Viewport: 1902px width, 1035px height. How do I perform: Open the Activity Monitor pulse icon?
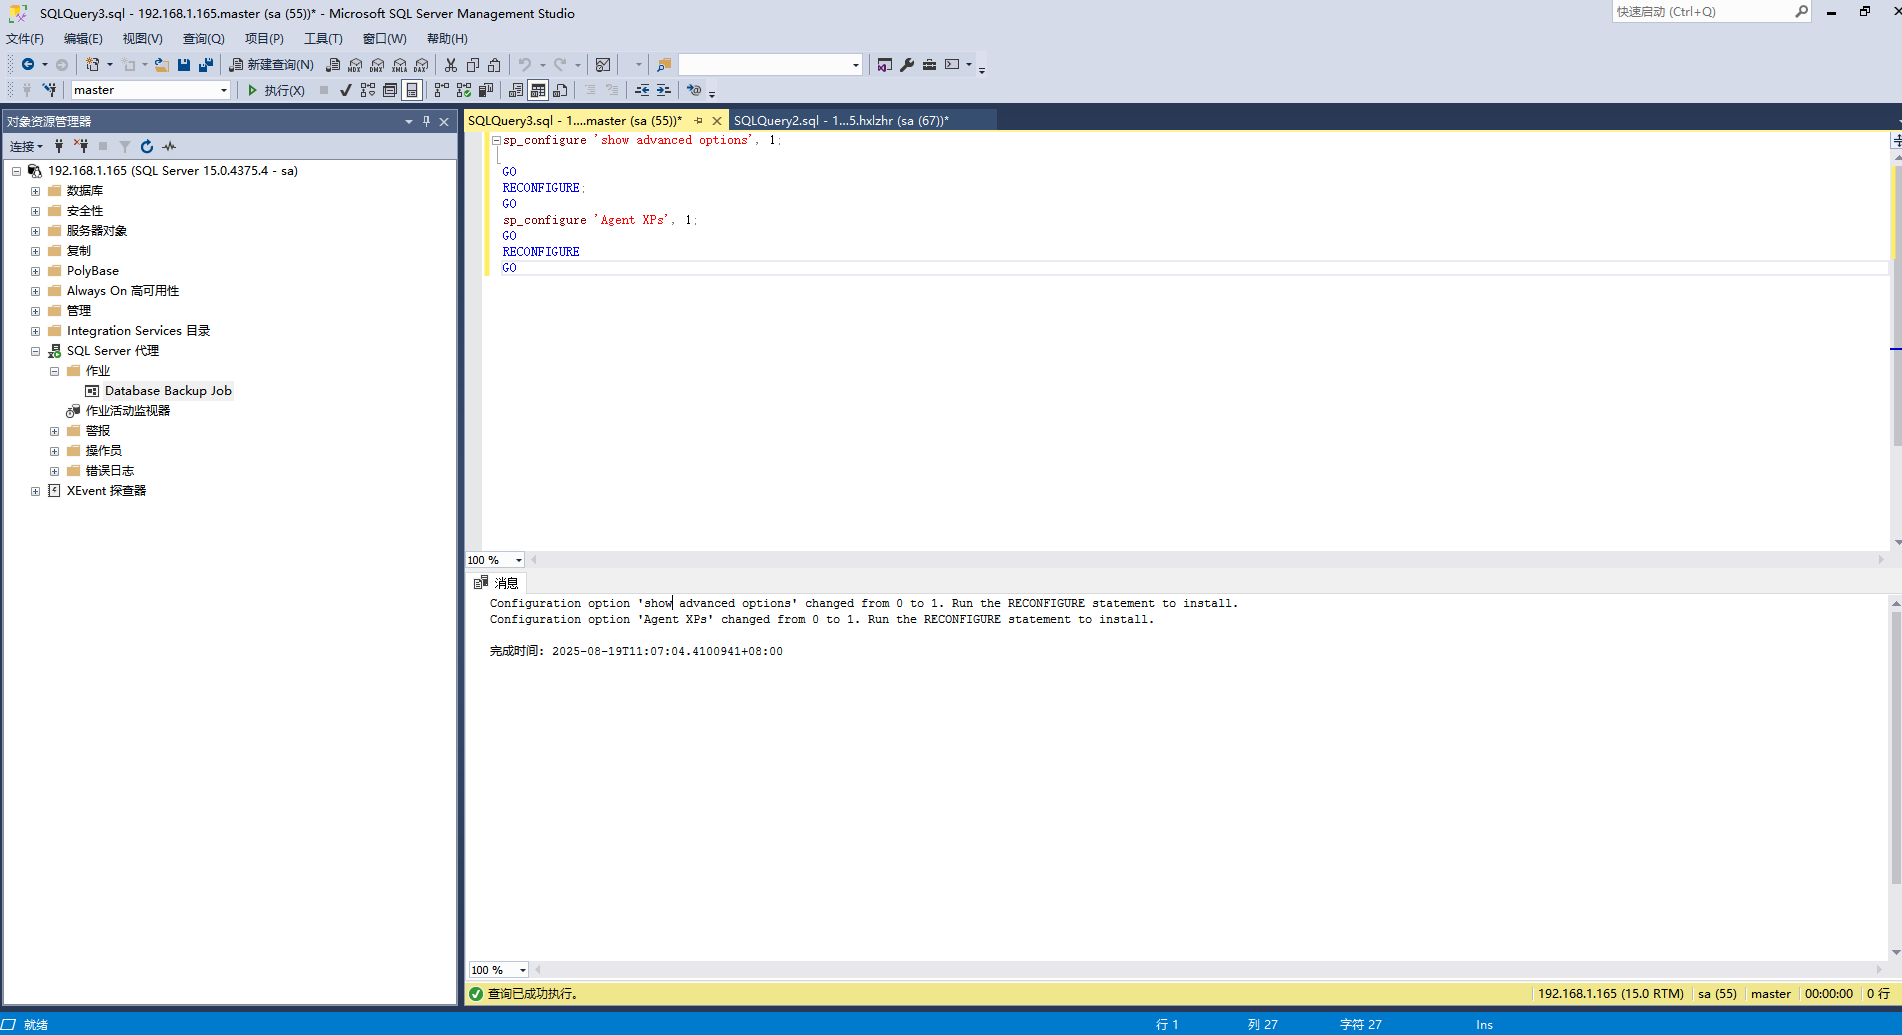pyautogui.click(x=169, y=146)
